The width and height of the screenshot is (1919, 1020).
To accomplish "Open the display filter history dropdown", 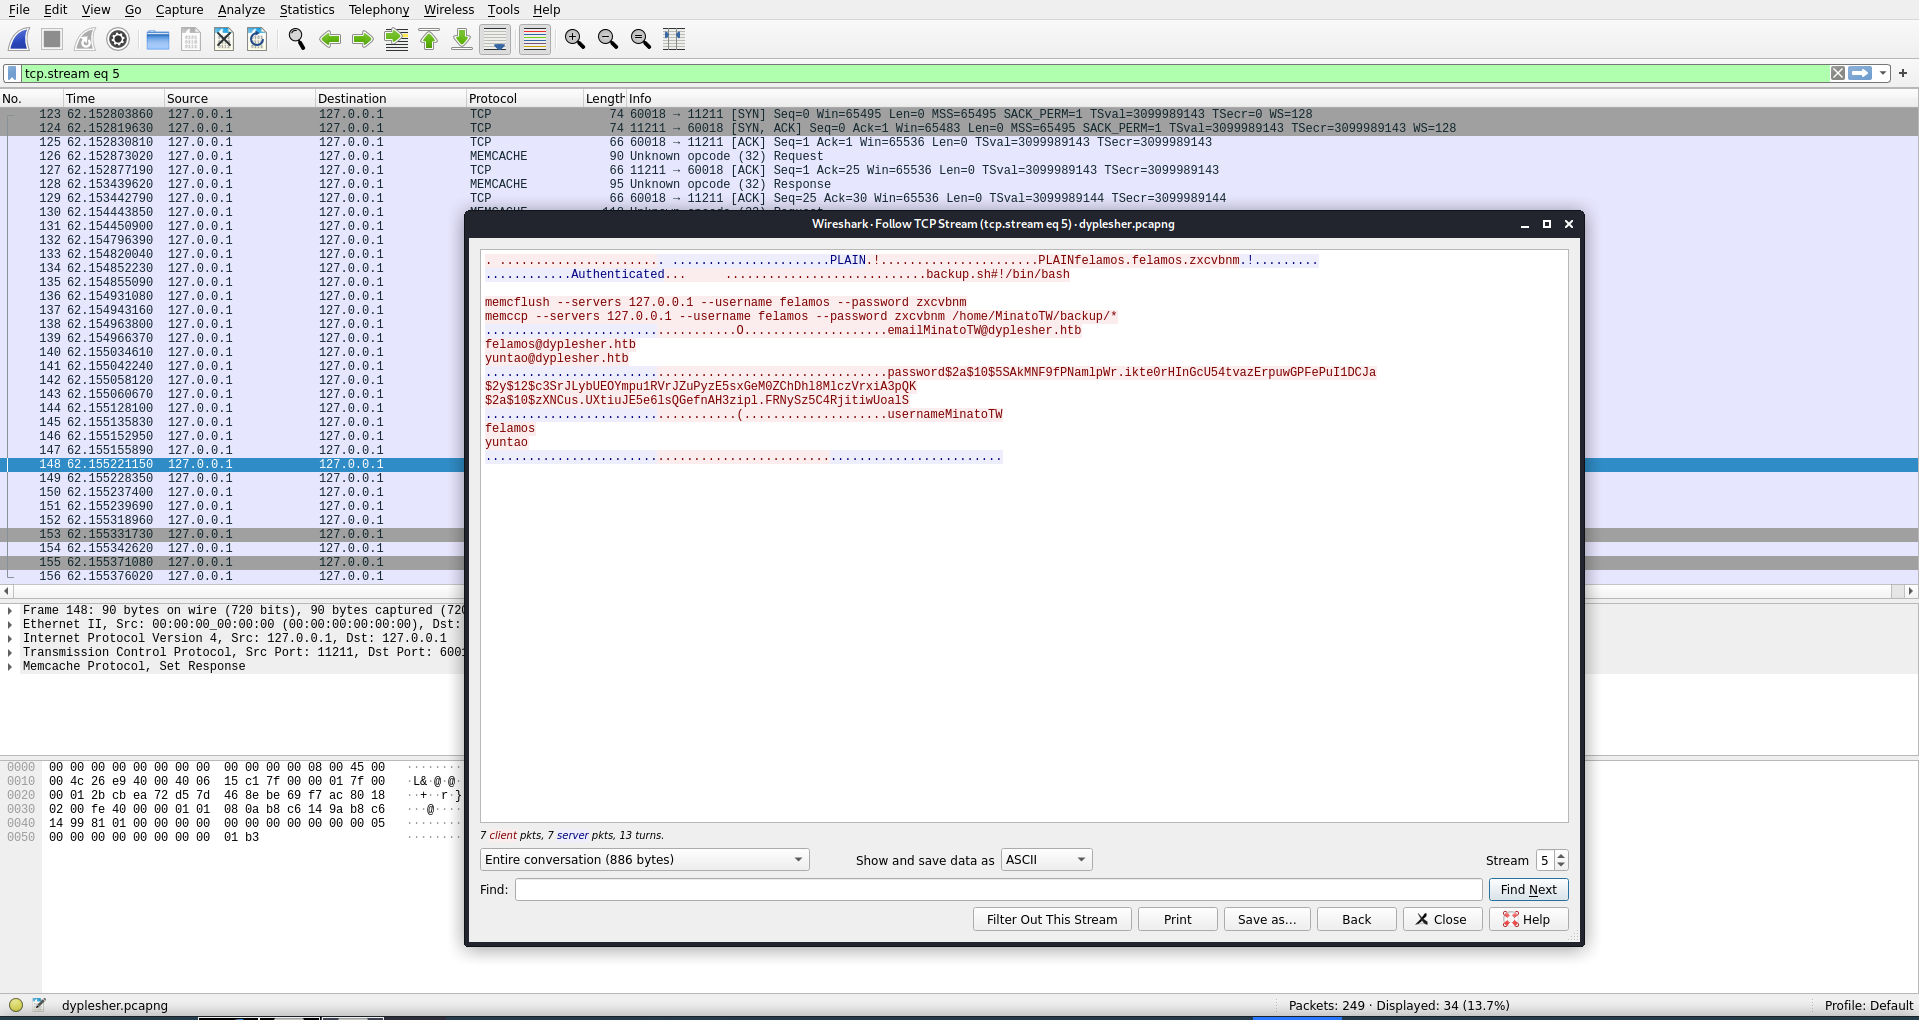I will click(1883, 73).
